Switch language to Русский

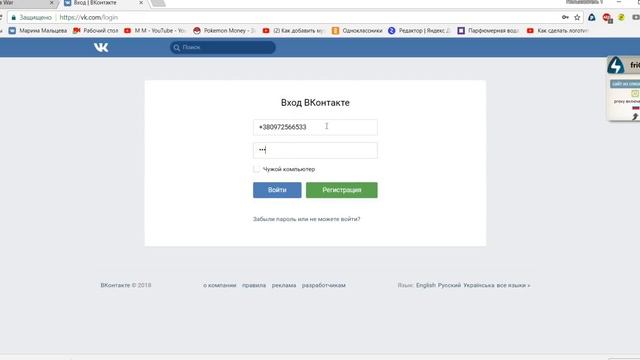449,285
